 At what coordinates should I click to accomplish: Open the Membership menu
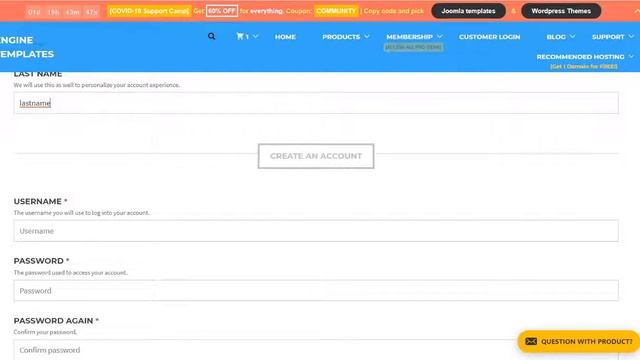click(x=409, y=37)
